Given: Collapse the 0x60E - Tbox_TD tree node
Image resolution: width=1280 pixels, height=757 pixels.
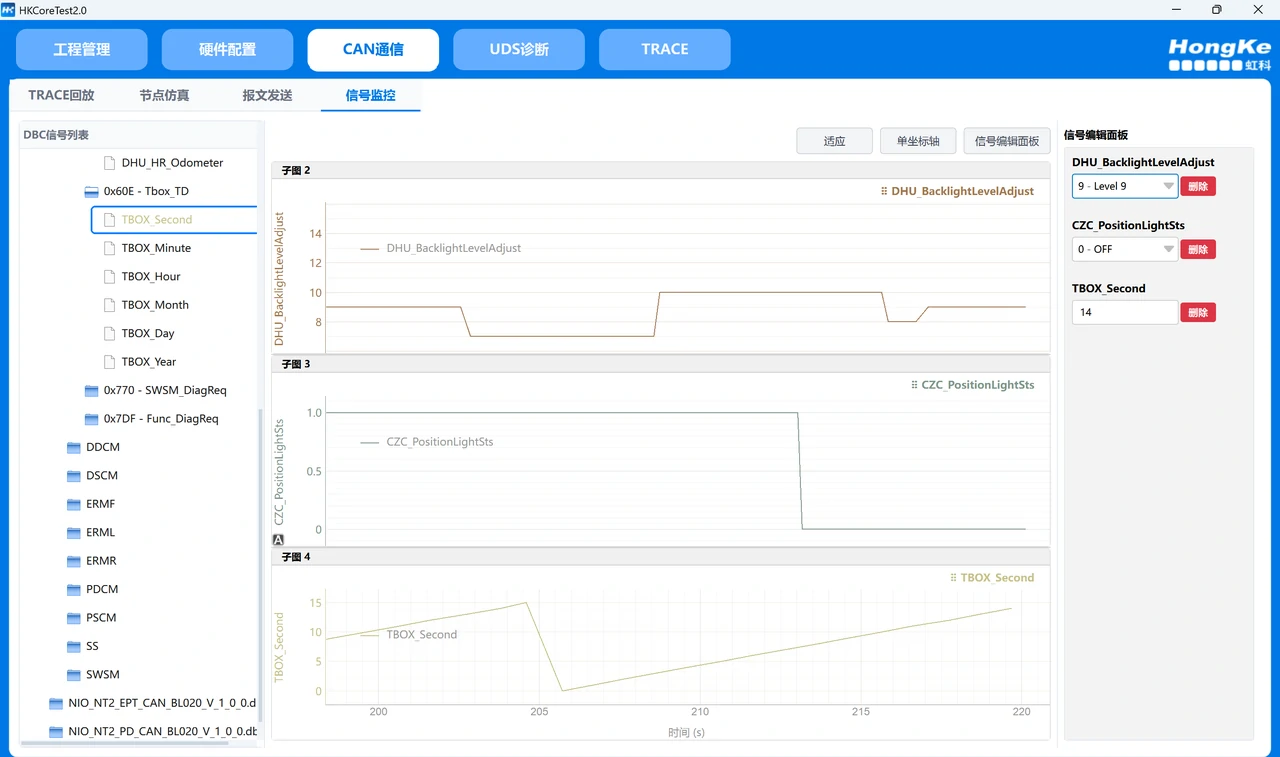Looking at the screenshot, I should pos(92,191).
